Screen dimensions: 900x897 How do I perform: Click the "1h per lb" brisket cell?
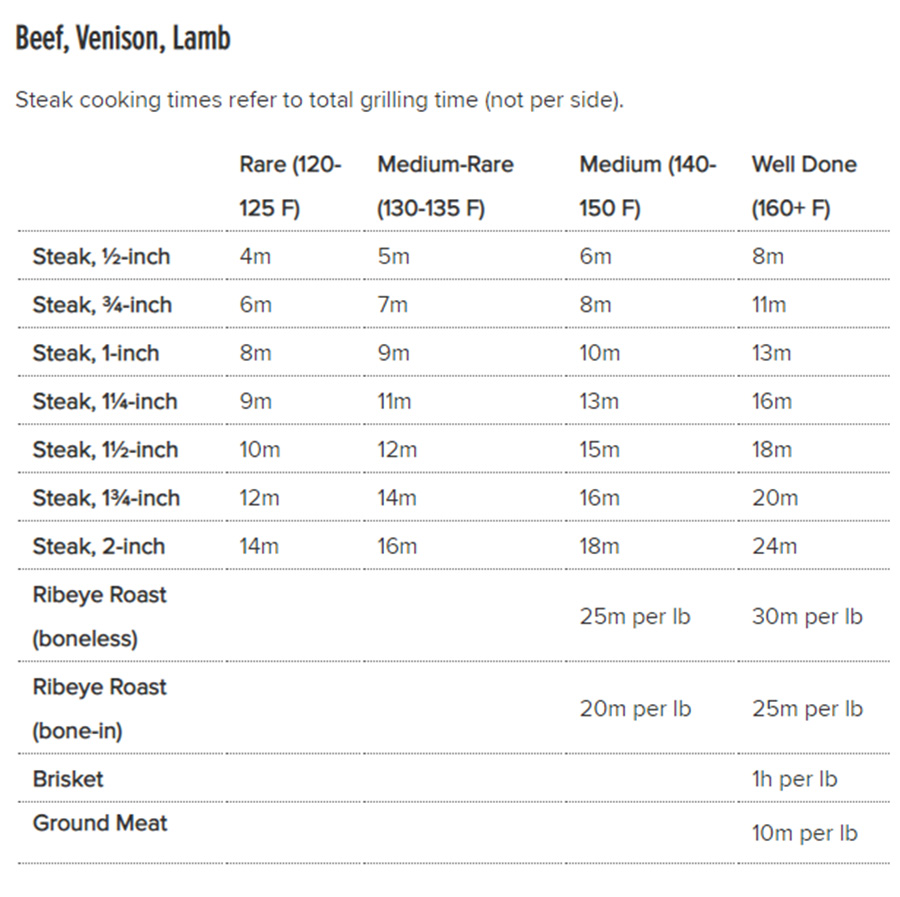(x=794, y=779)
